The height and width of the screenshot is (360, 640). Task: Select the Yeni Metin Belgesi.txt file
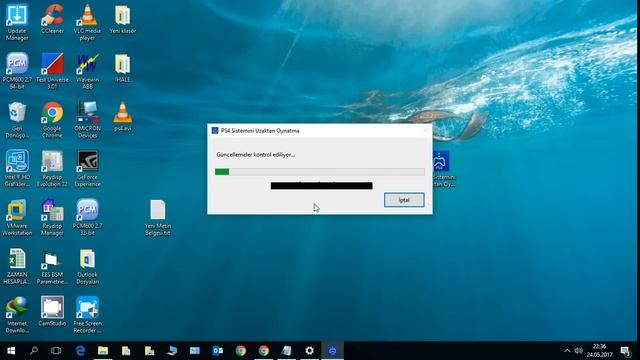pos(158,217)
